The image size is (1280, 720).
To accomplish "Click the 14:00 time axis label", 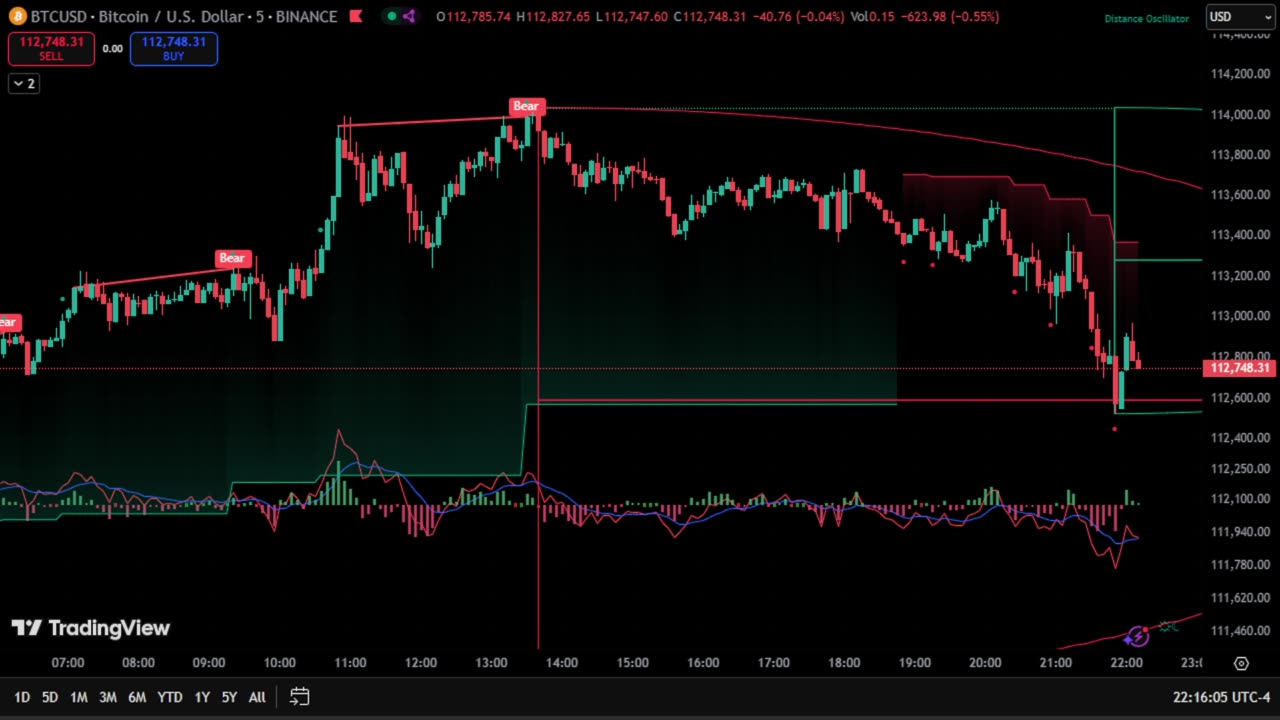I will (562, 663).
